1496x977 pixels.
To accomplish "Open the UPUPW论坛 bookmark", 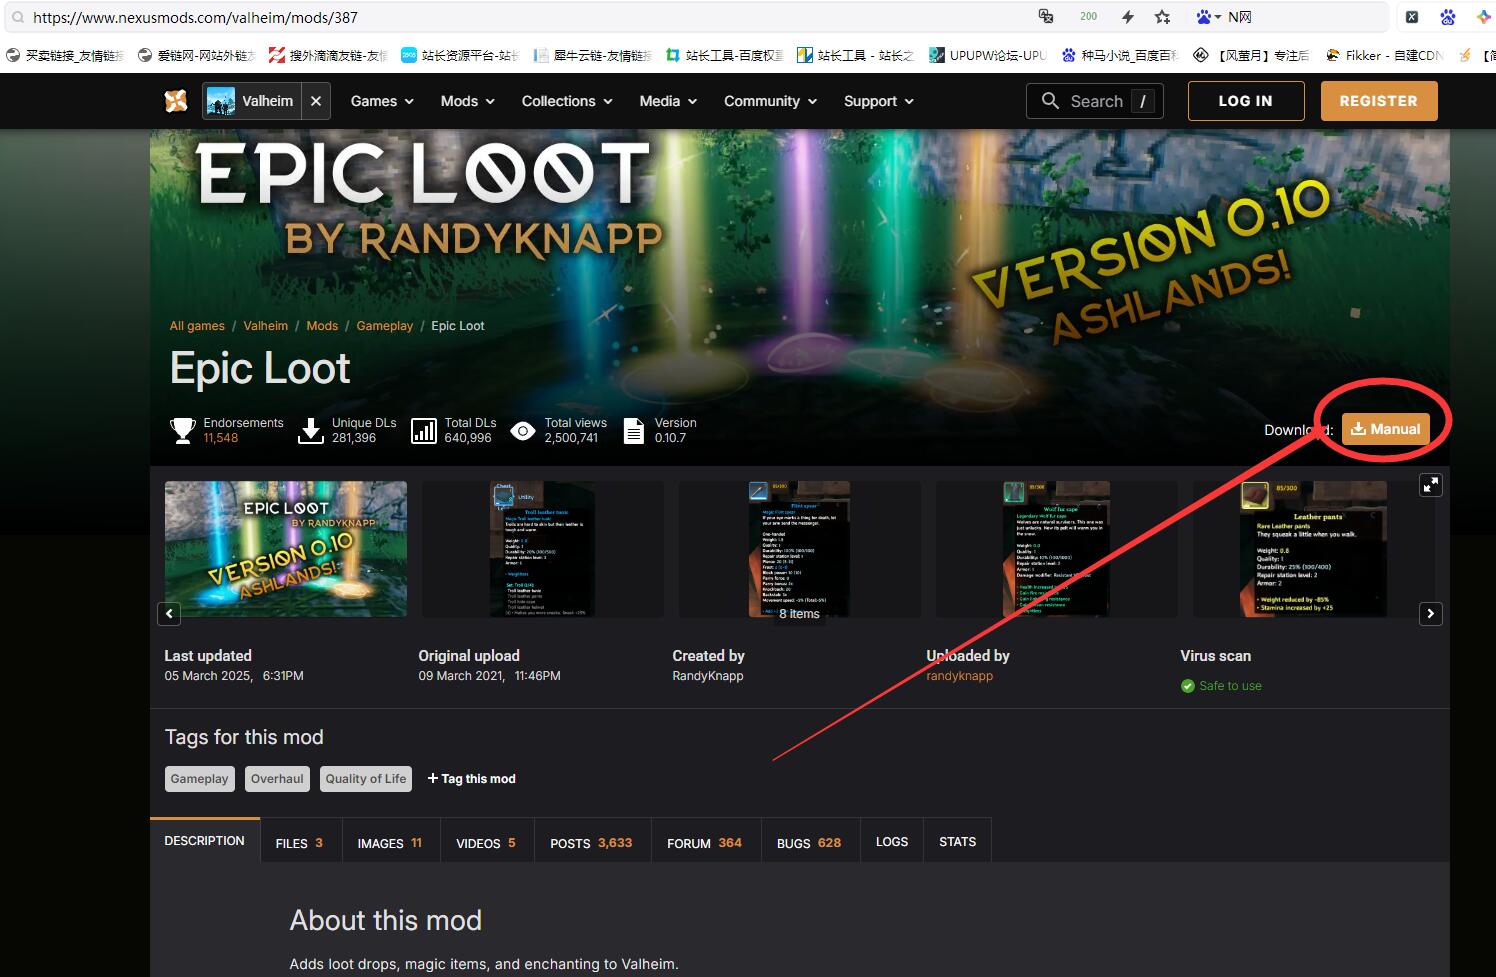I will tap(988, 56).
